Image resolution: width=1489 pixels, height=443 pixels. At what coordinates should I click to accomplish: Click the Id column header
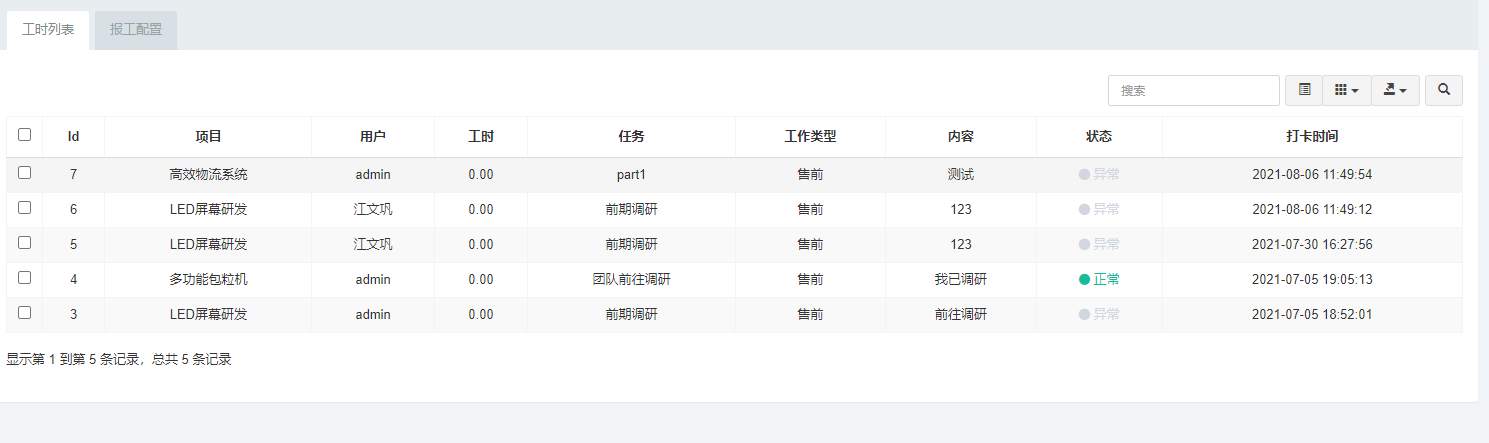[x=73, y=136]
